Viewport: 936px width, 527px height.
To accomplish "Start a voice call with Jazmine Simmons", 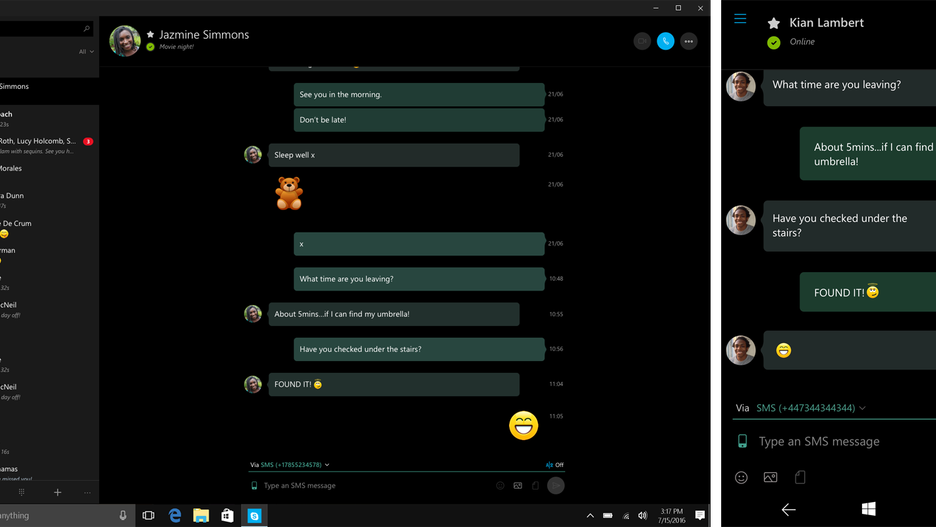I will point(665,41).
